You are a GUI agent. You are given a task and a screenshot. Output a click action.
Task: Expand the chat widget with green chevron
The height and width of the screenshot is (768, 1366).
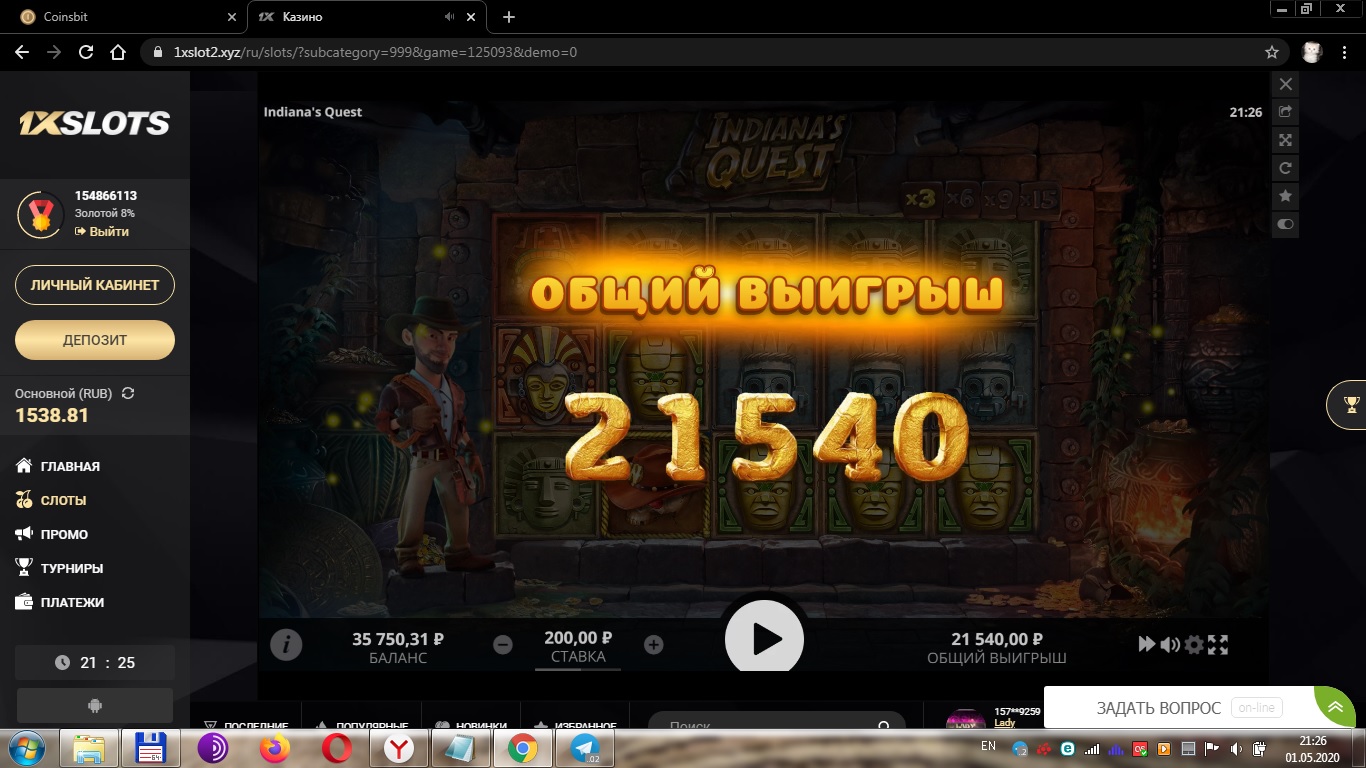[x=1336, y=707]
